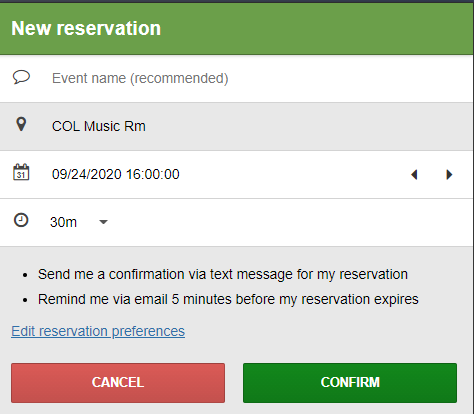Click bullet beside email reminder line
This screenshot has width=474, height=414.
[25, 300]
